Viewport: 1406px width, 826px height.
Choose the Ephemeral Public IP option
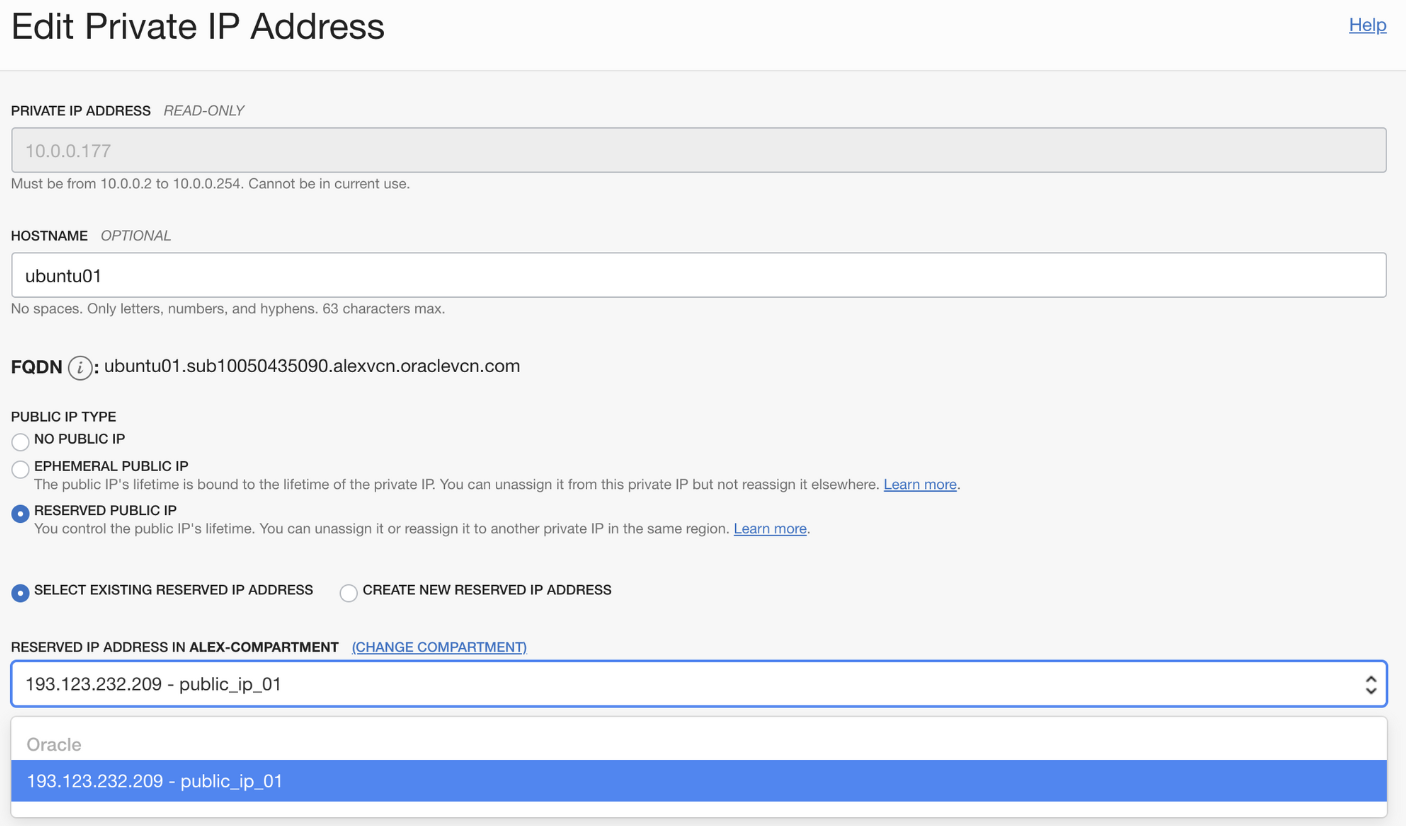(20, 469)
